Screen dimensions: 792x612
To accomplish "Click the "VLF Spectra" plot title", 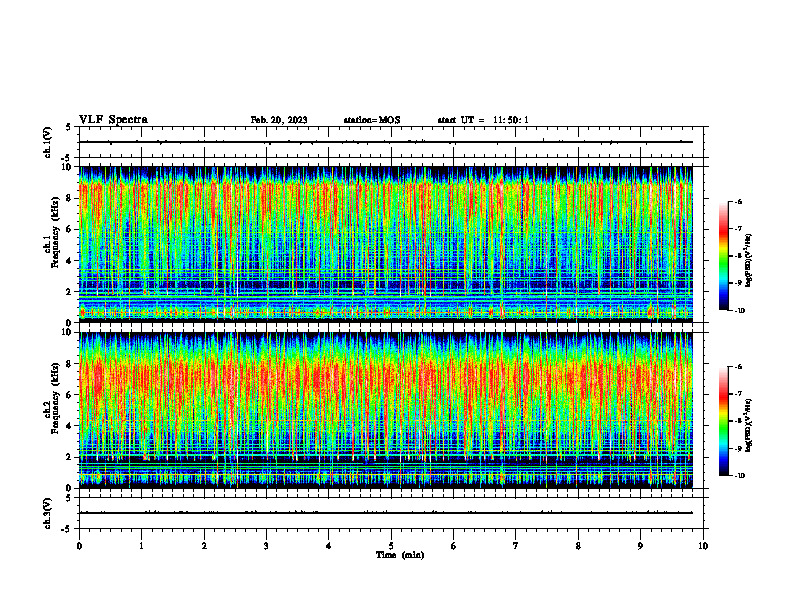I will tap(113, 120).
